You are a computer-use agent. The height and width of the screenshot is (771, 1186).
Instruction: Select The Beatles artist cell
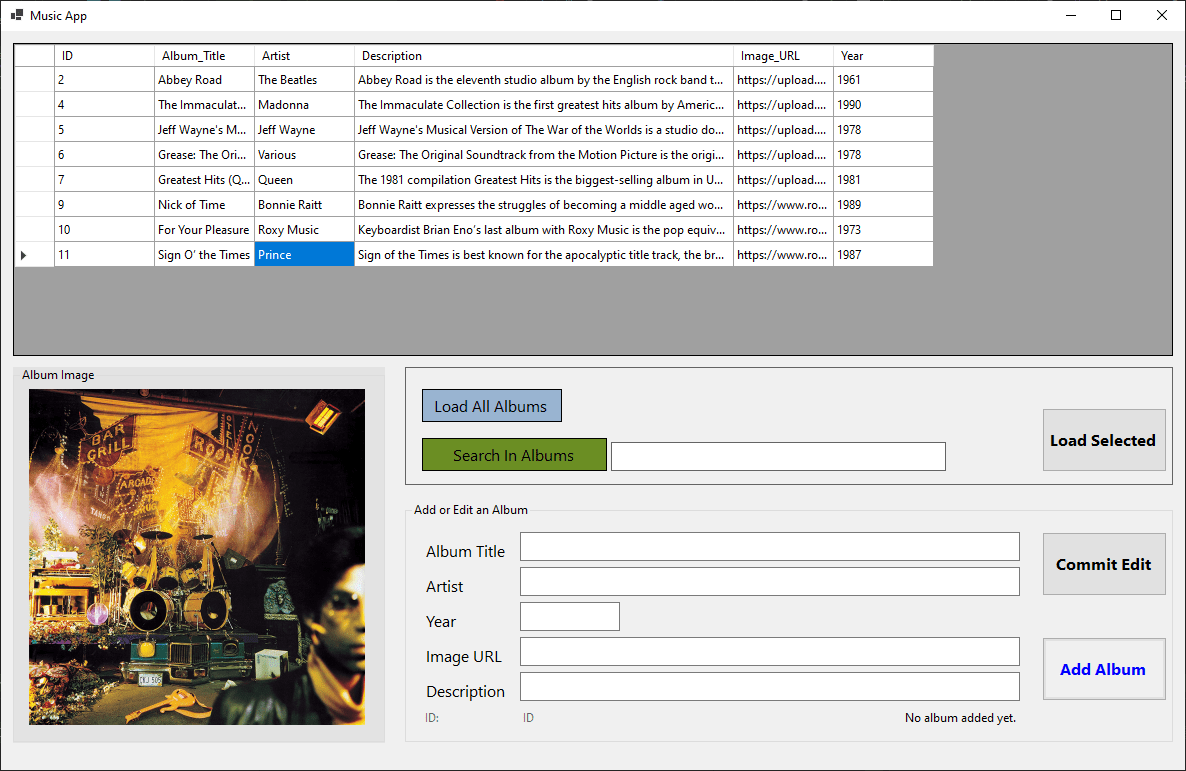pyautogui.click(x=304, y=79)
